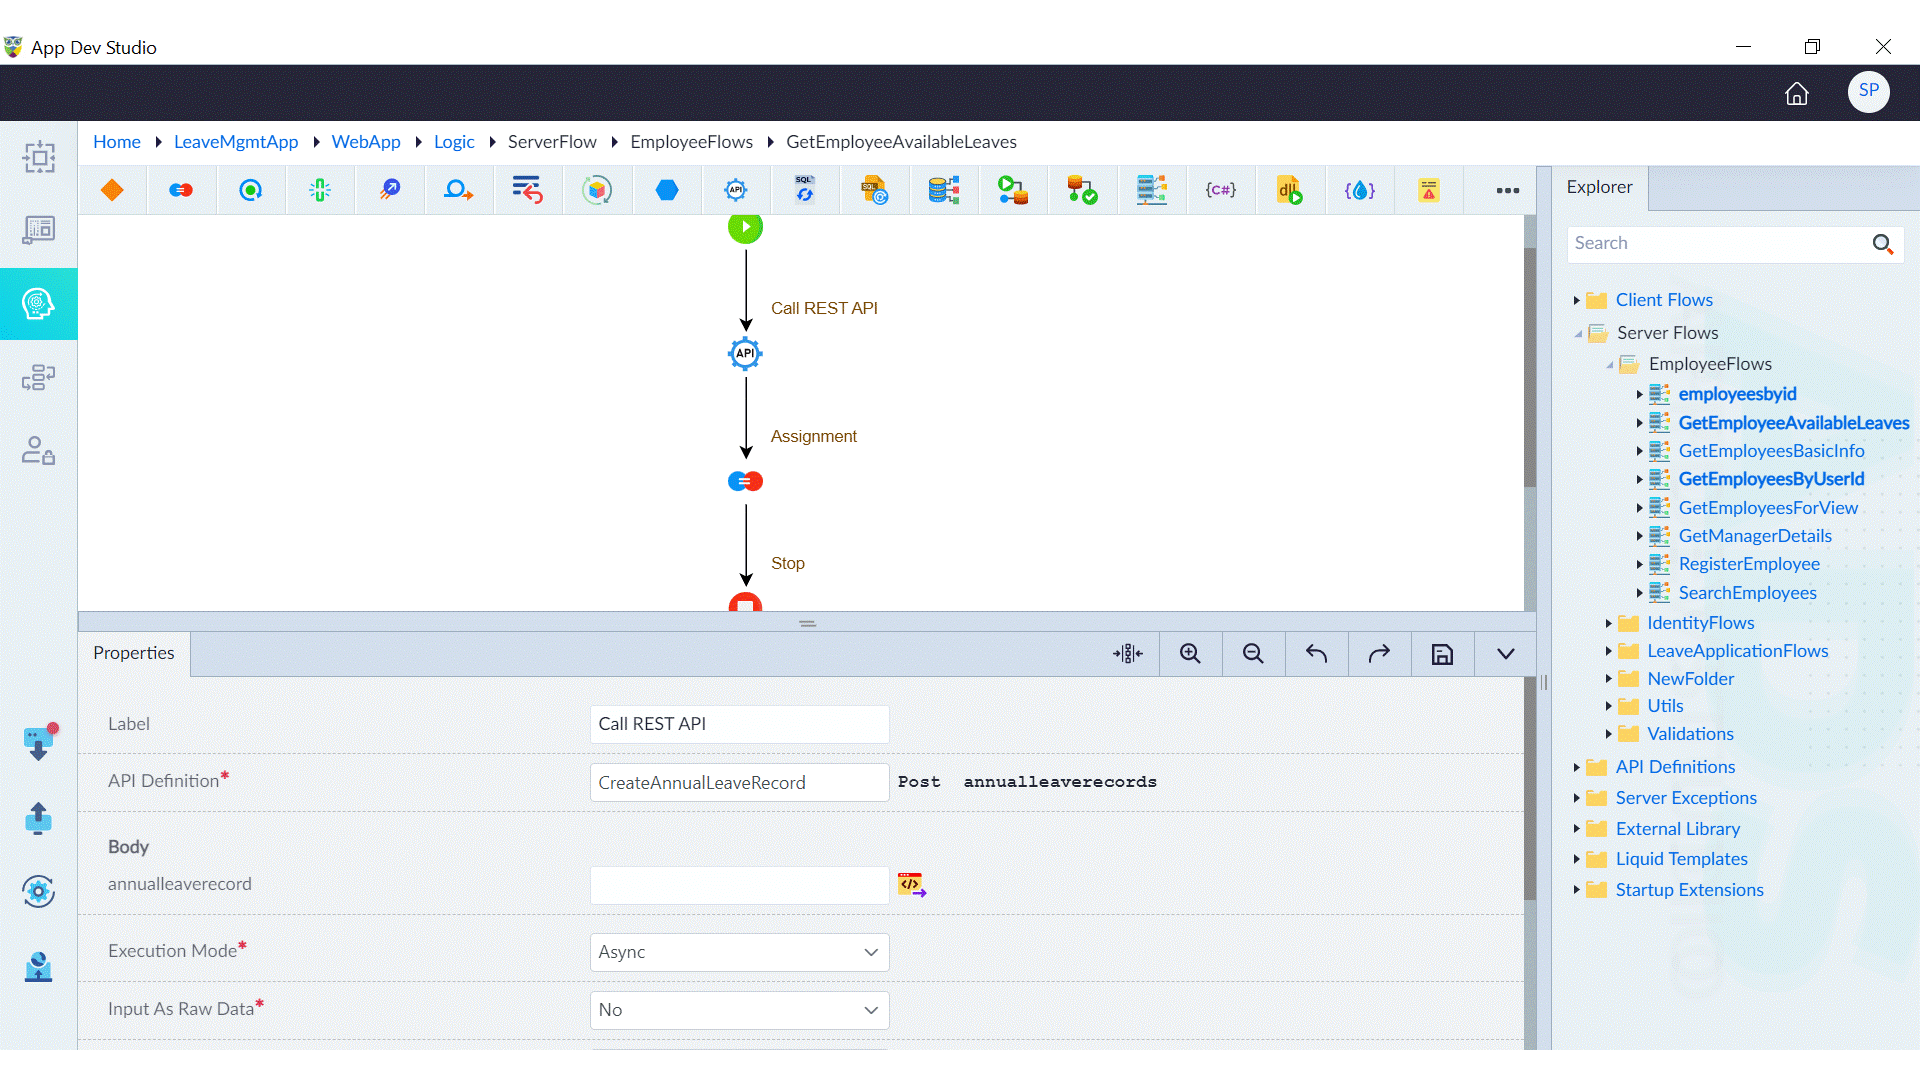Select the green bracket tool

(x=320, y=190)
